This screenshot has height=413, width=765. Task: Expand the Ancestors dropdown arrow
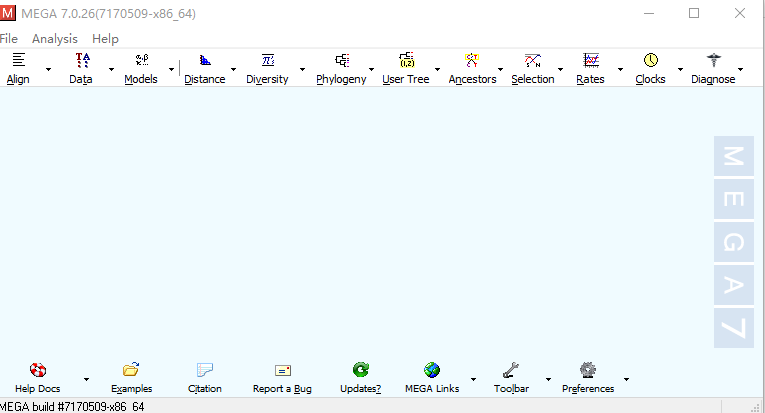pos(500,69)
